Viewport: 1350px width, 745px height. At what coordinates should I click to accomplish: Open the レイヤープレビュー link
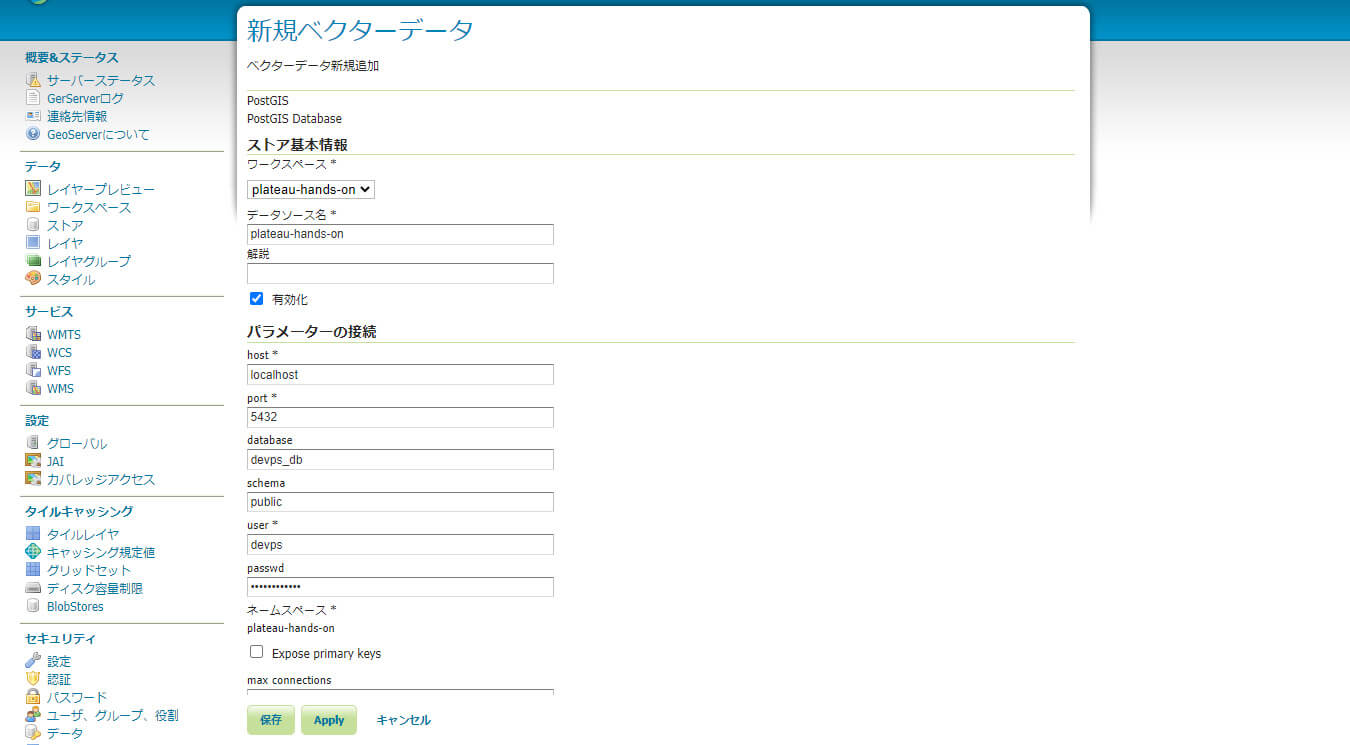click(x=101, y=189)
